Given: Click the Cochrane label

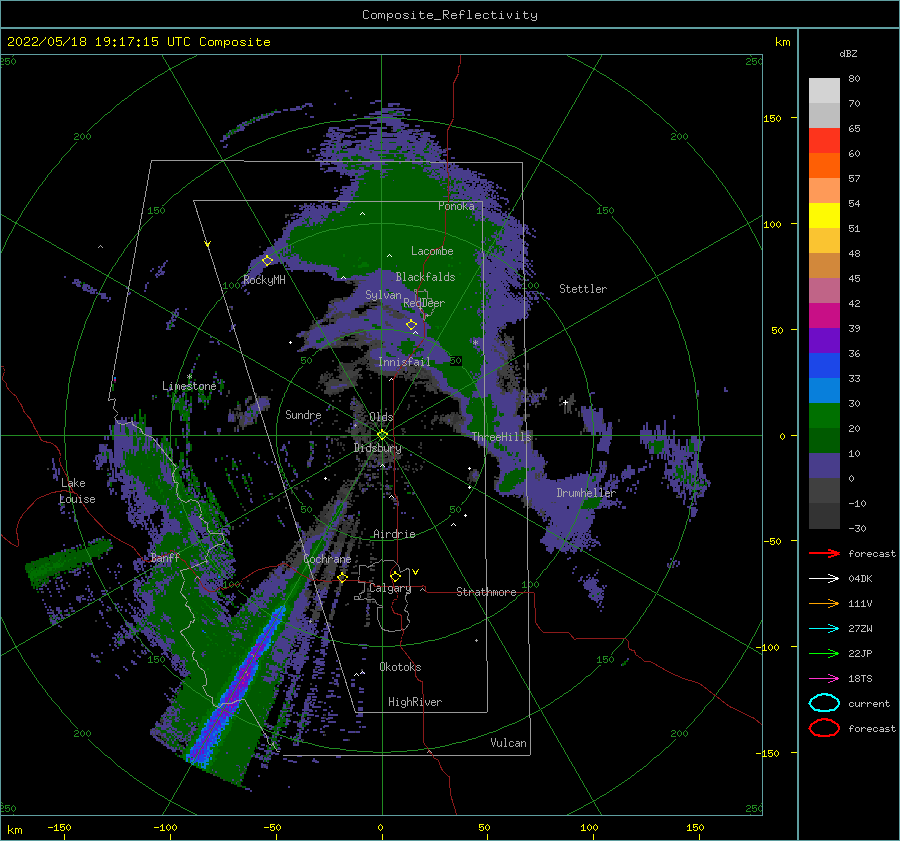Looking at the screenshot, I should [x=327, y=559].
